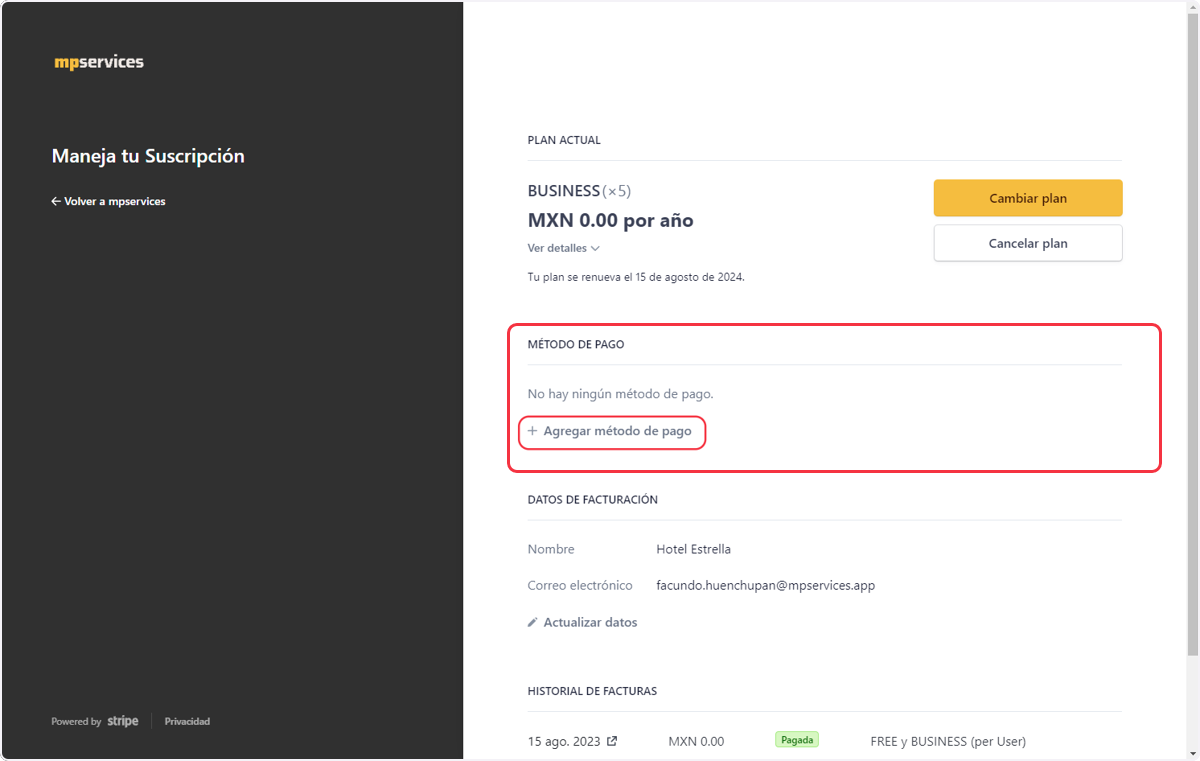Open the Privacidad link
Viewport: 1200px width, 761px height.
click(x=187, y=721)
